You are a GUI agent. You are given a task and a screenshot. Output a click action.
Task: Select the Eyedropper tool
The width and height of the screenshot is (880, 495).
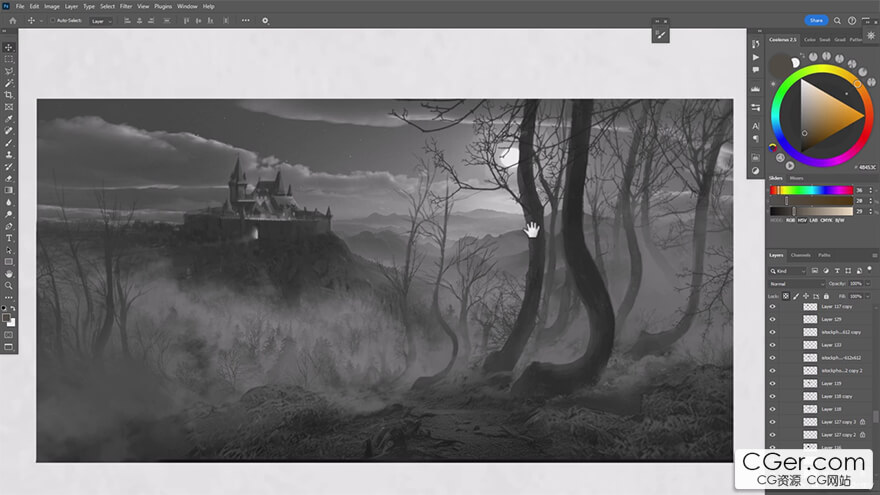point(8,119)
